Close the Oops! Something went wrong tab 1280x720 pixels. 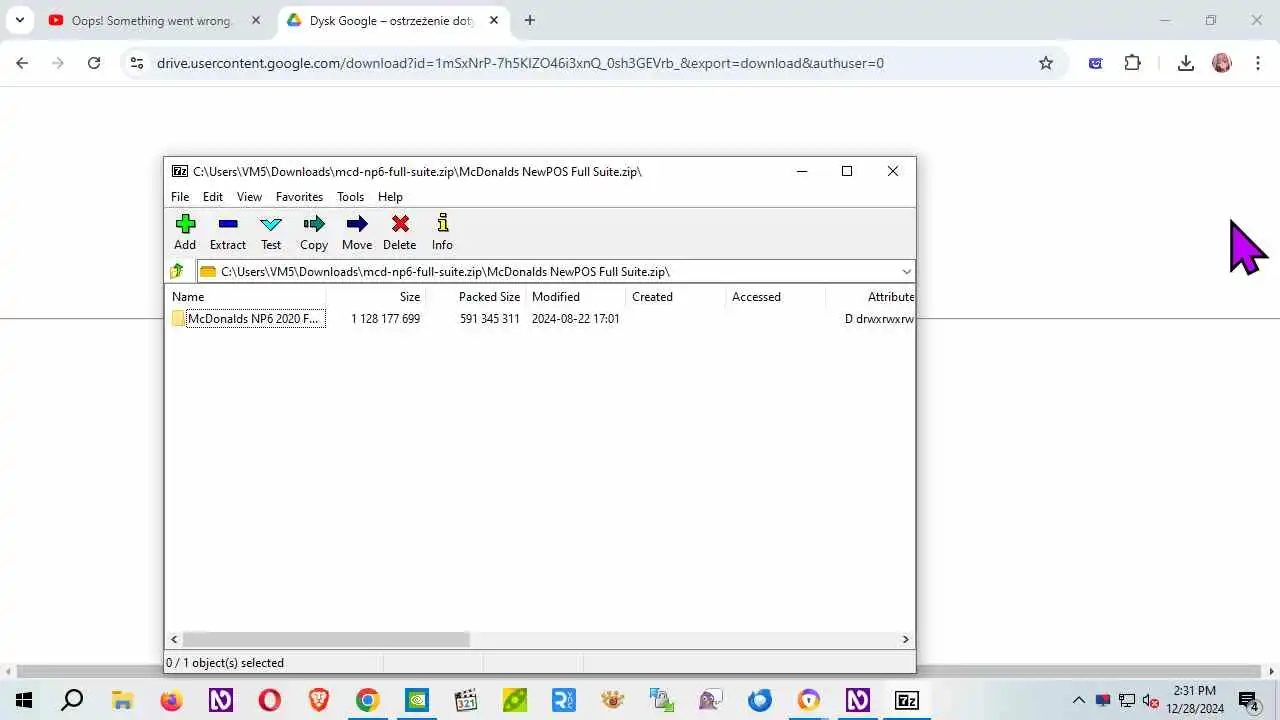(x=256, y=20)
